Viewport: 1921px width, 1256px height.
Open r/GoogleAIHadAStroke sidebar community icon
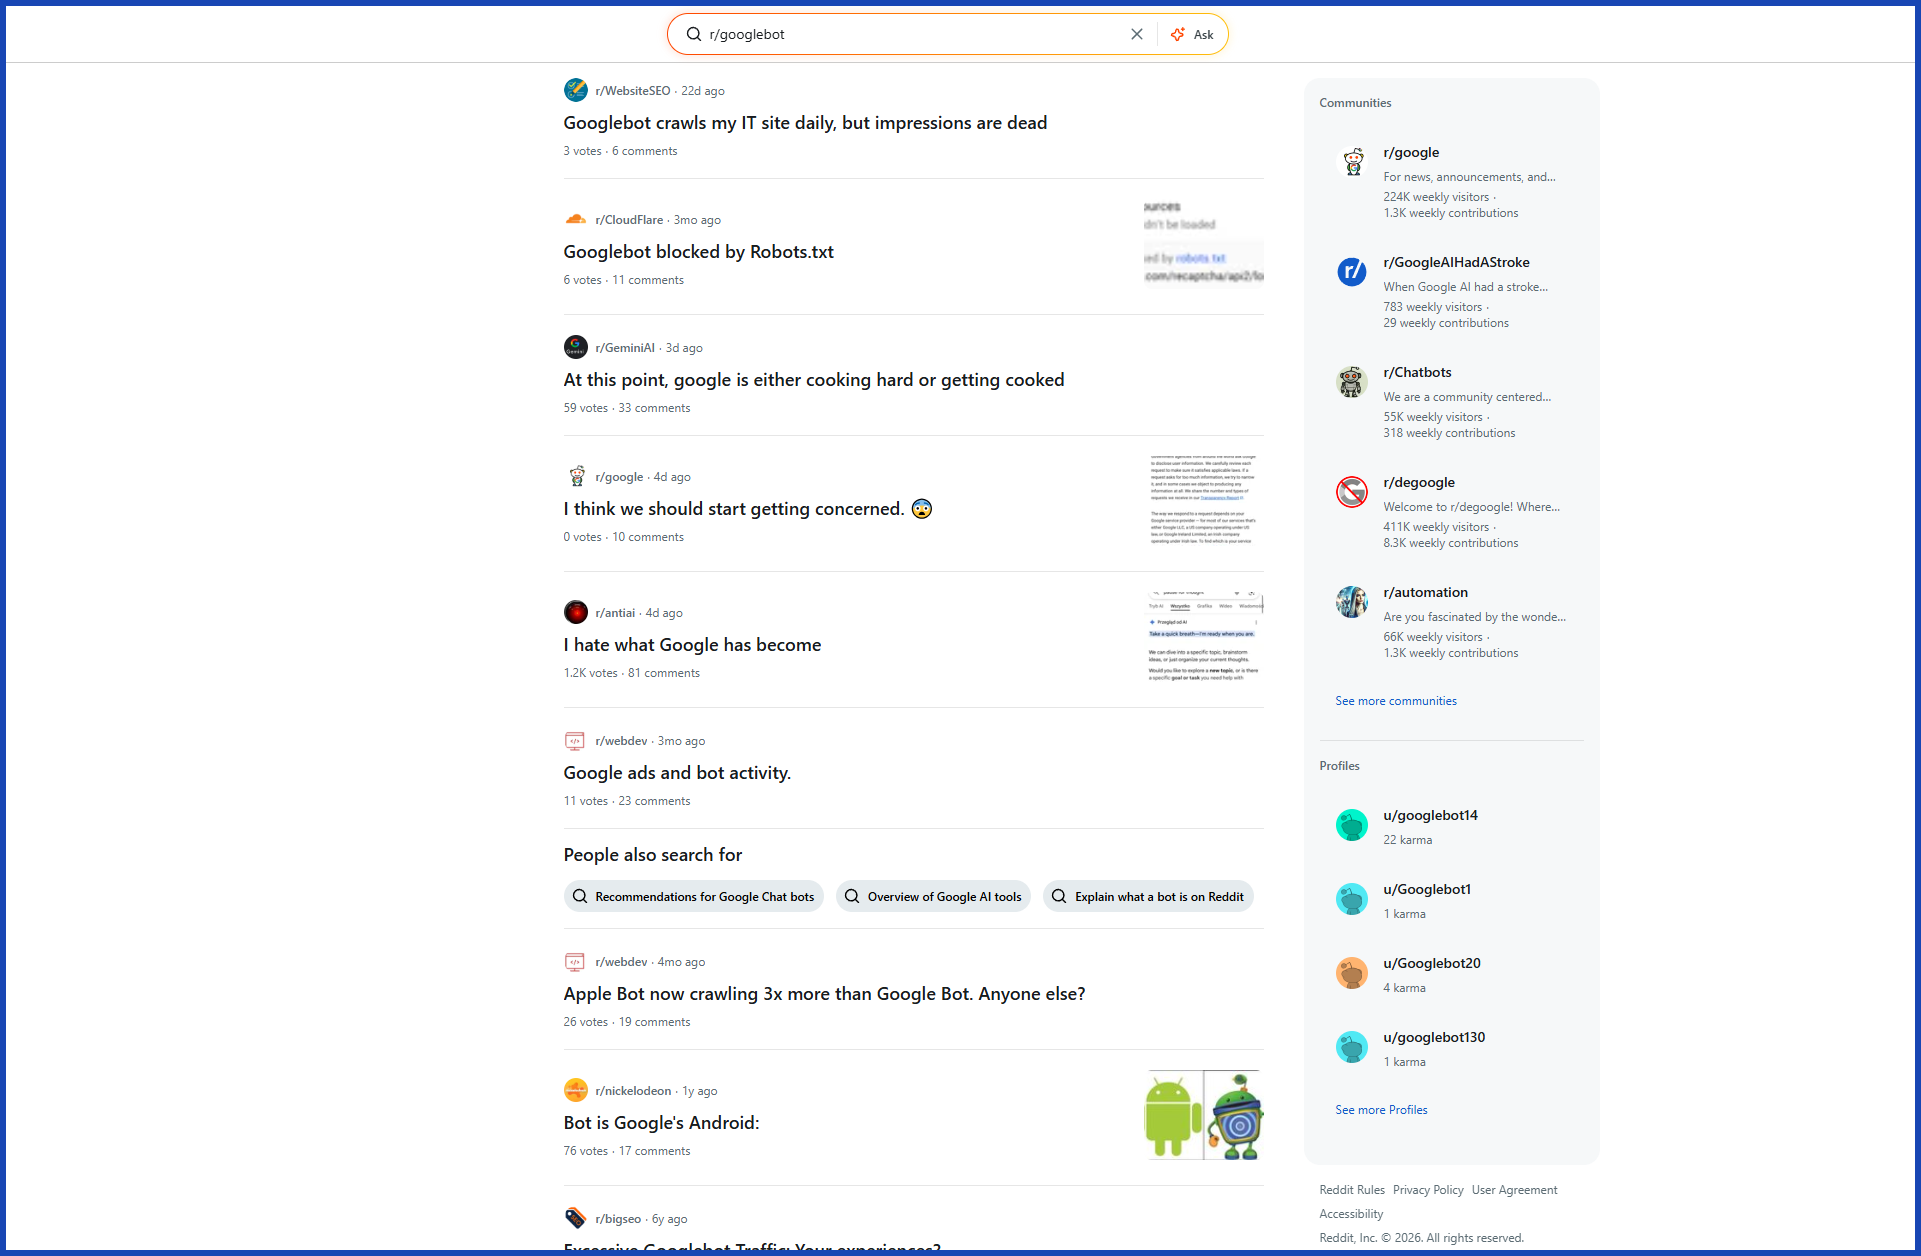(1352, 271)
